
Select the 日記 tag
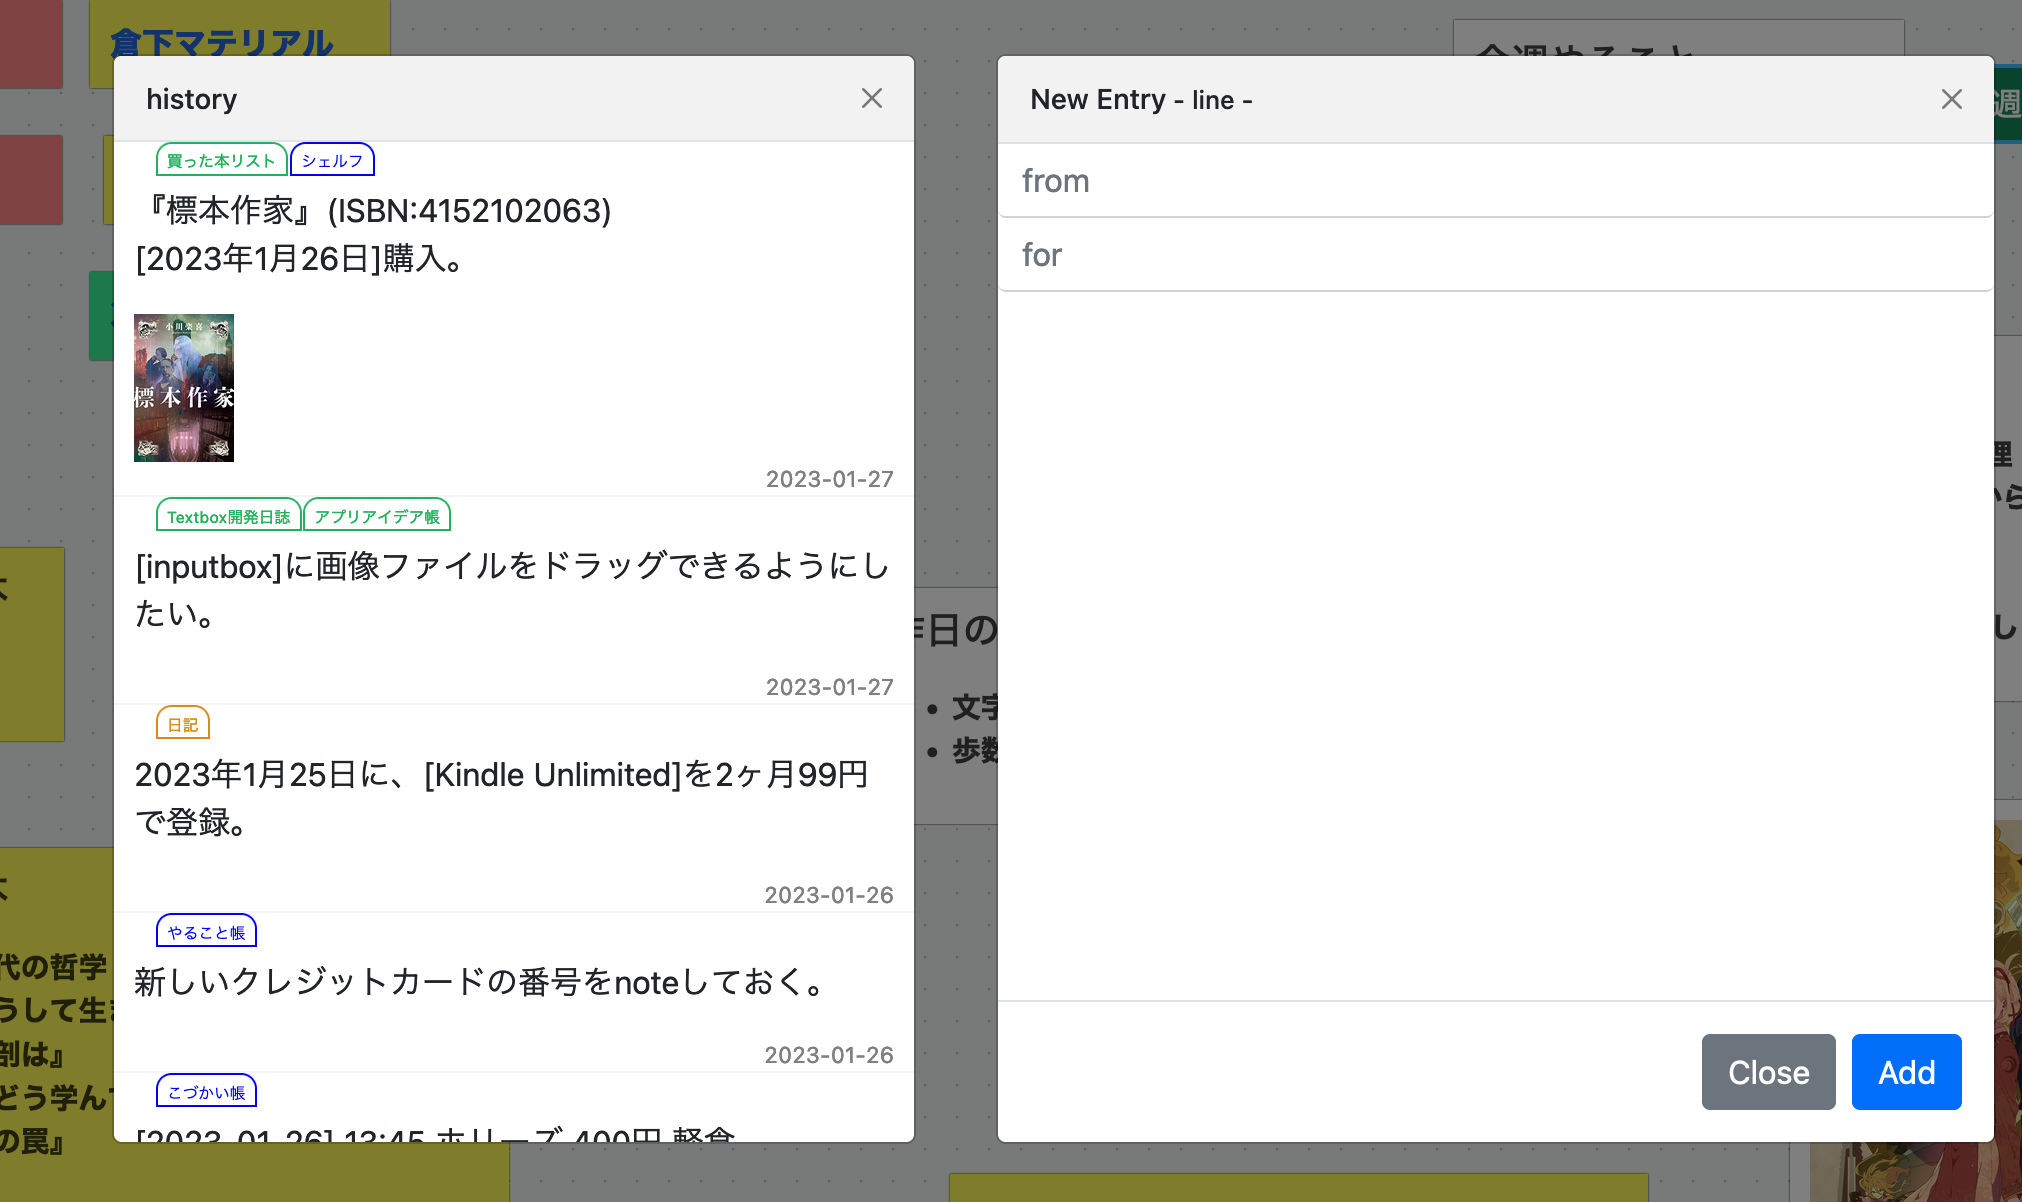click(182, 723)
